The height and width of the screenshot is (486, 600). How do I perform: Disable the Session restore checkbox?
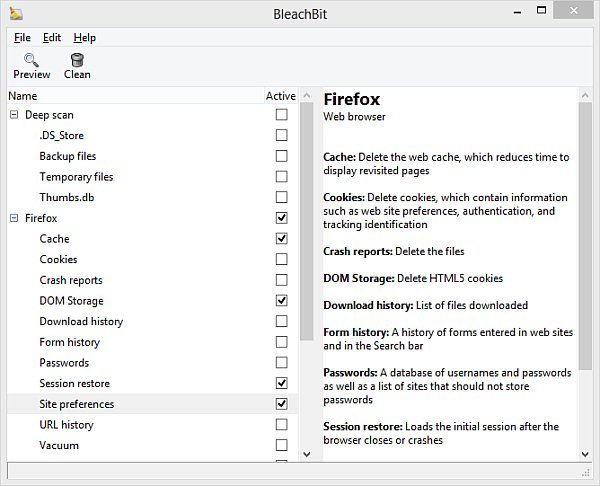281,383
